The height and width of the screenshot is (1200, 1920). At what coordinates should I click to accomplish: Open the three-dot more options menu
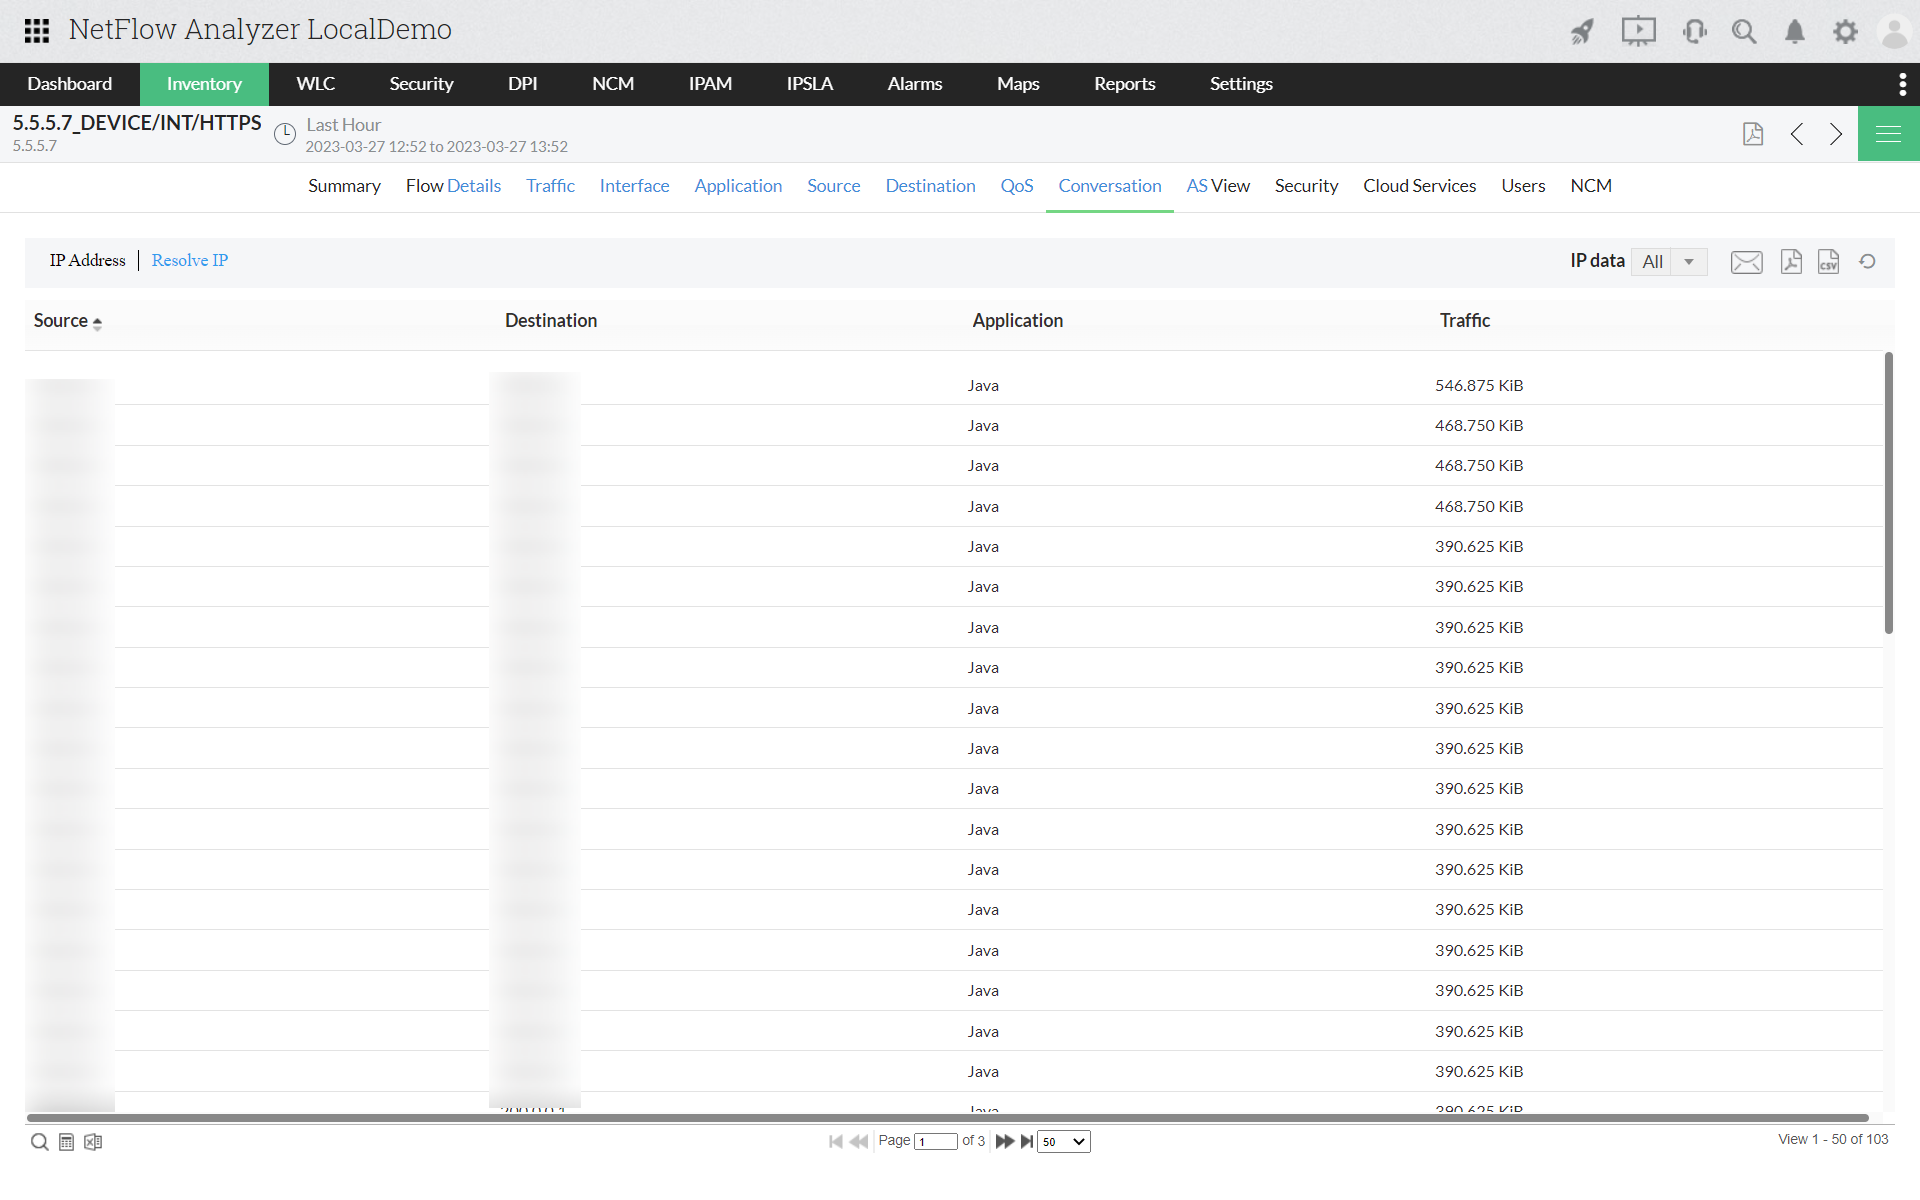(1902, 84)
